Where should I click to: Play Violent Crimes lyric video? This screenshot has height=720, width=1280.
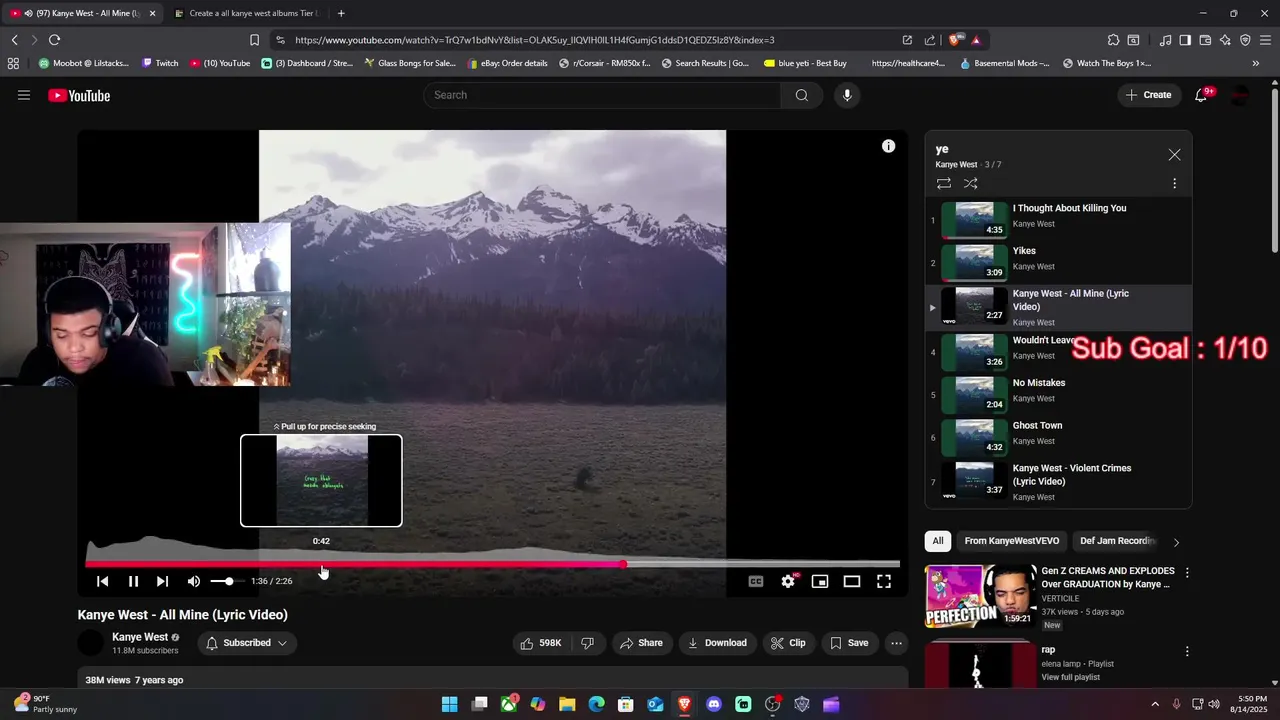1058,483
